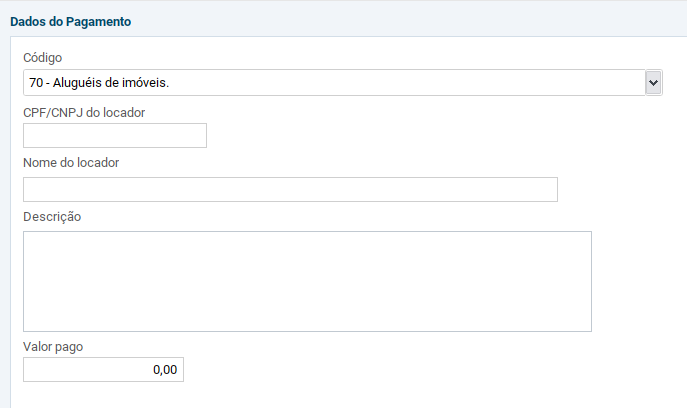Select the Valor pago amount field
This screenshot has width=687, height=408.
(103, 369)
